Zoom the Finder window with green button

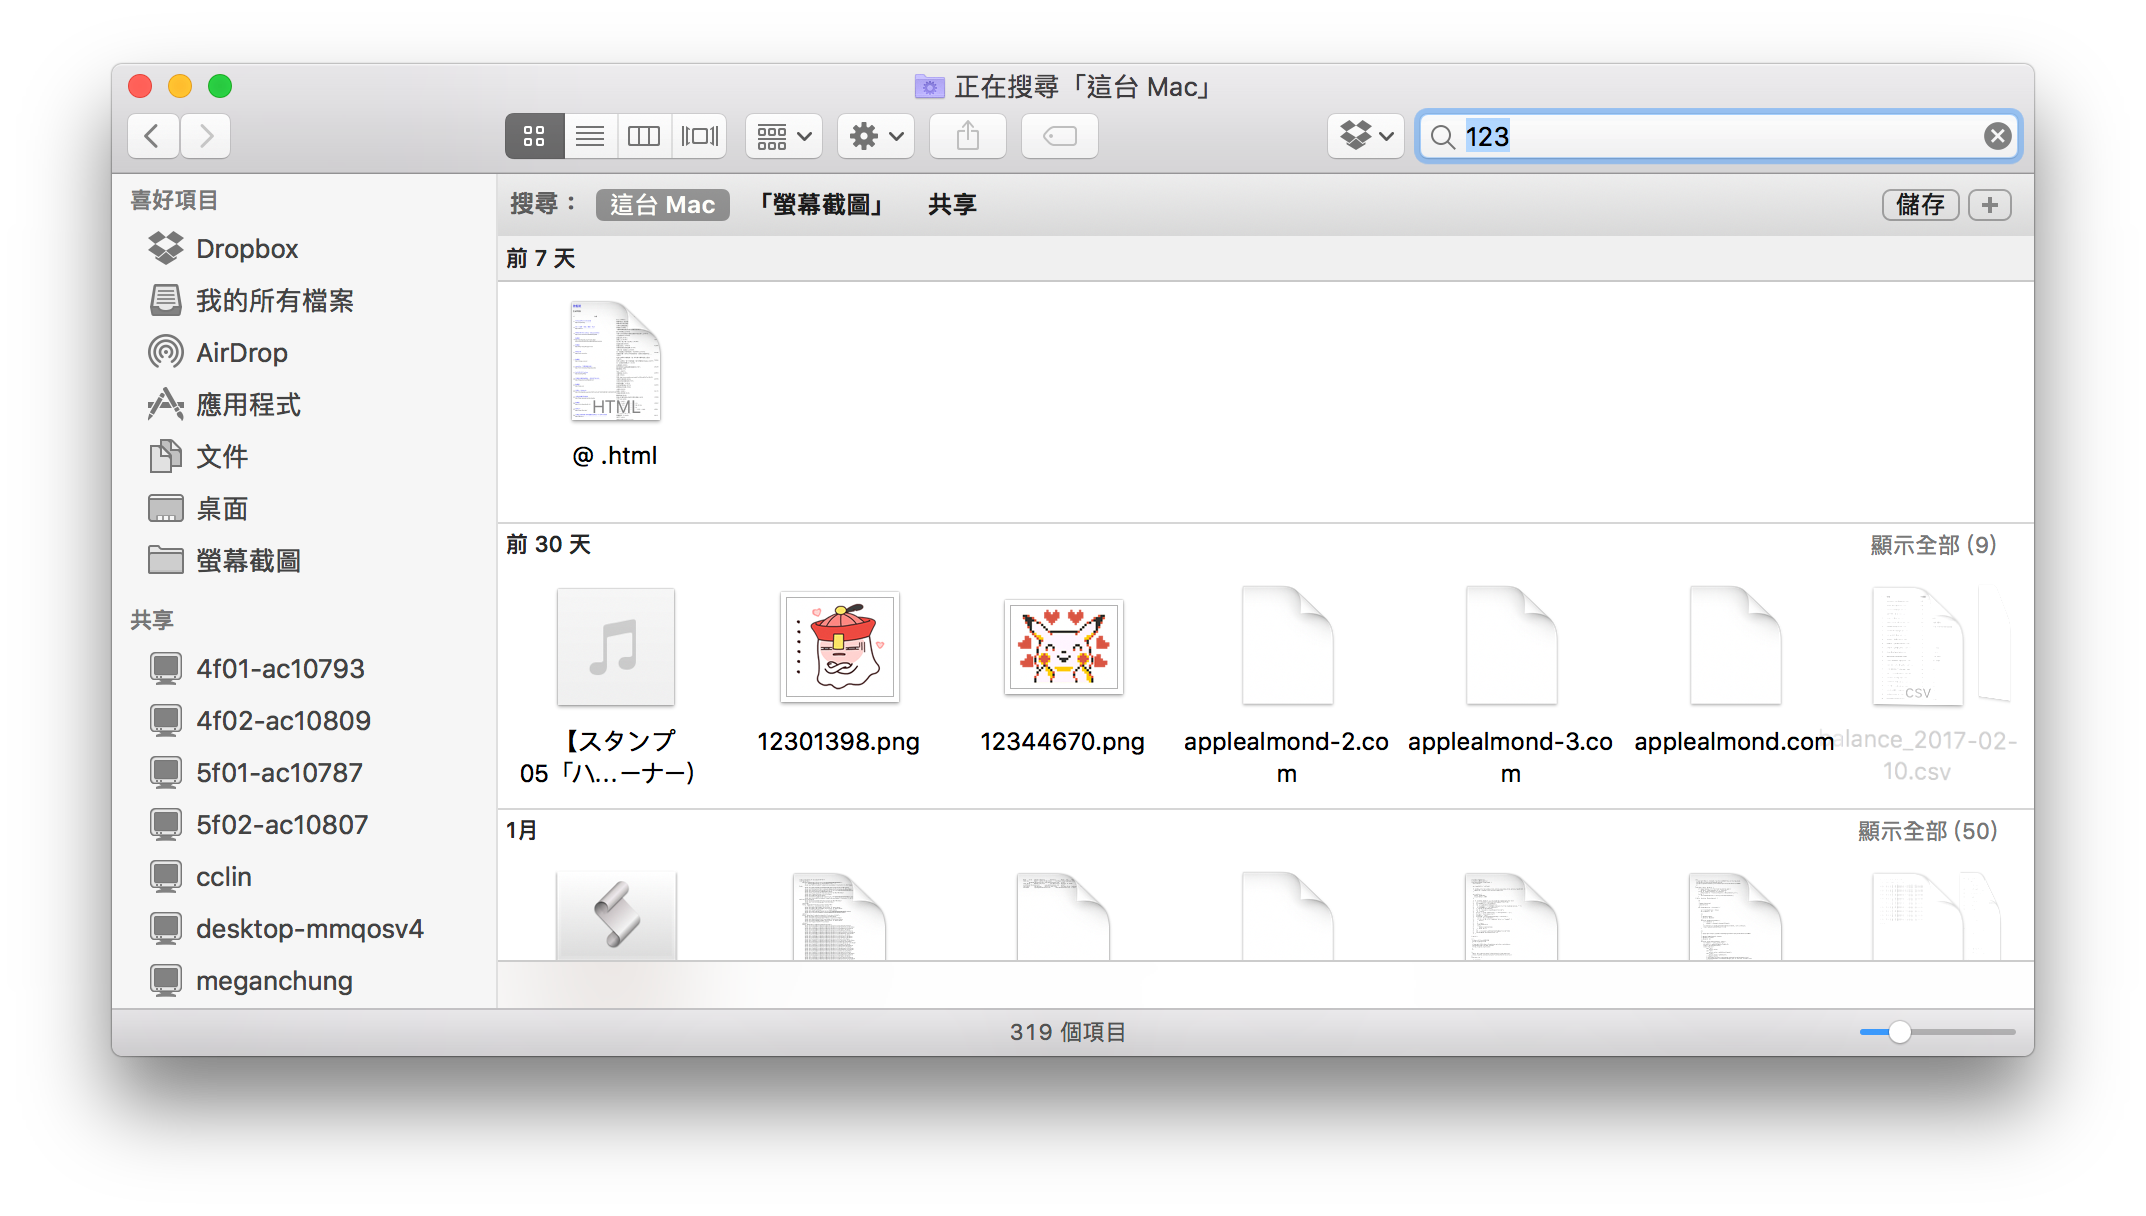220,86
